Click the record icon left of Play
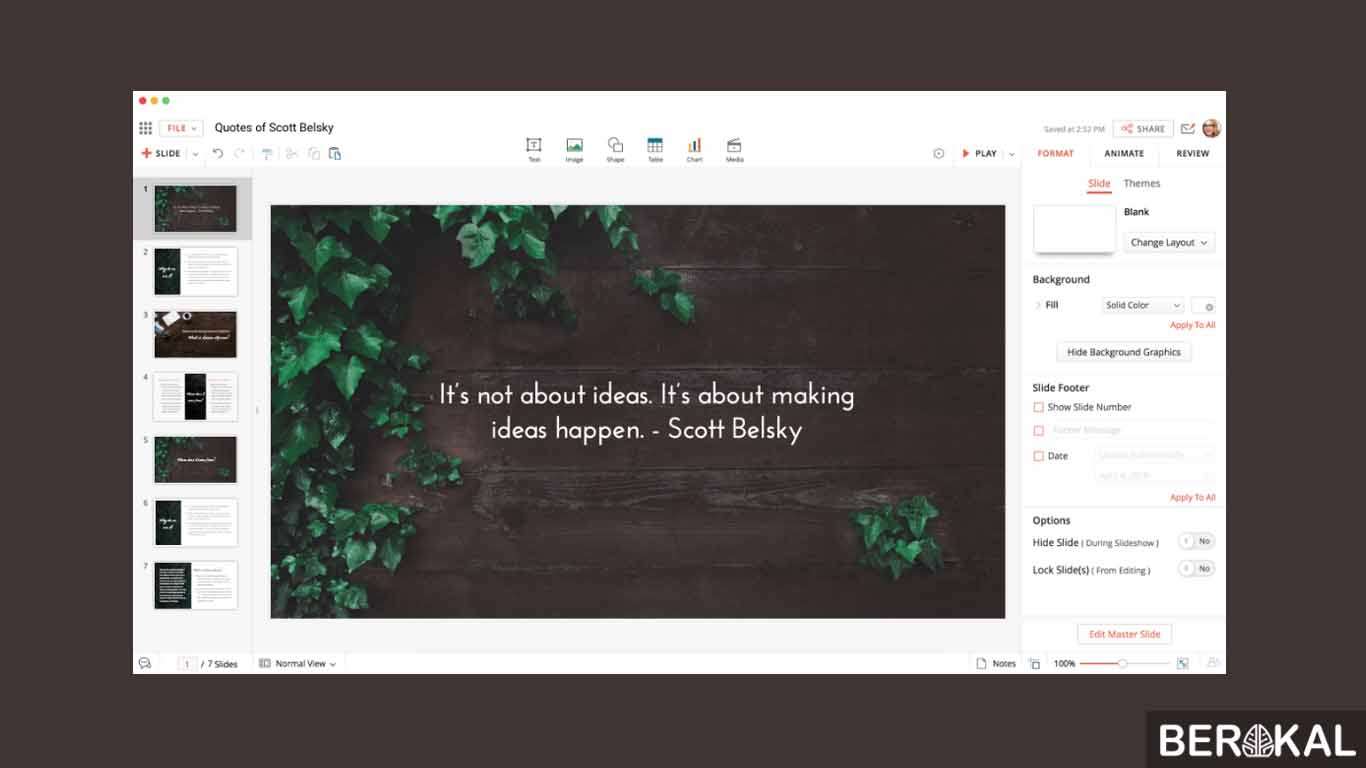This screenshot has height=768, width=1366. pos(938,153)
